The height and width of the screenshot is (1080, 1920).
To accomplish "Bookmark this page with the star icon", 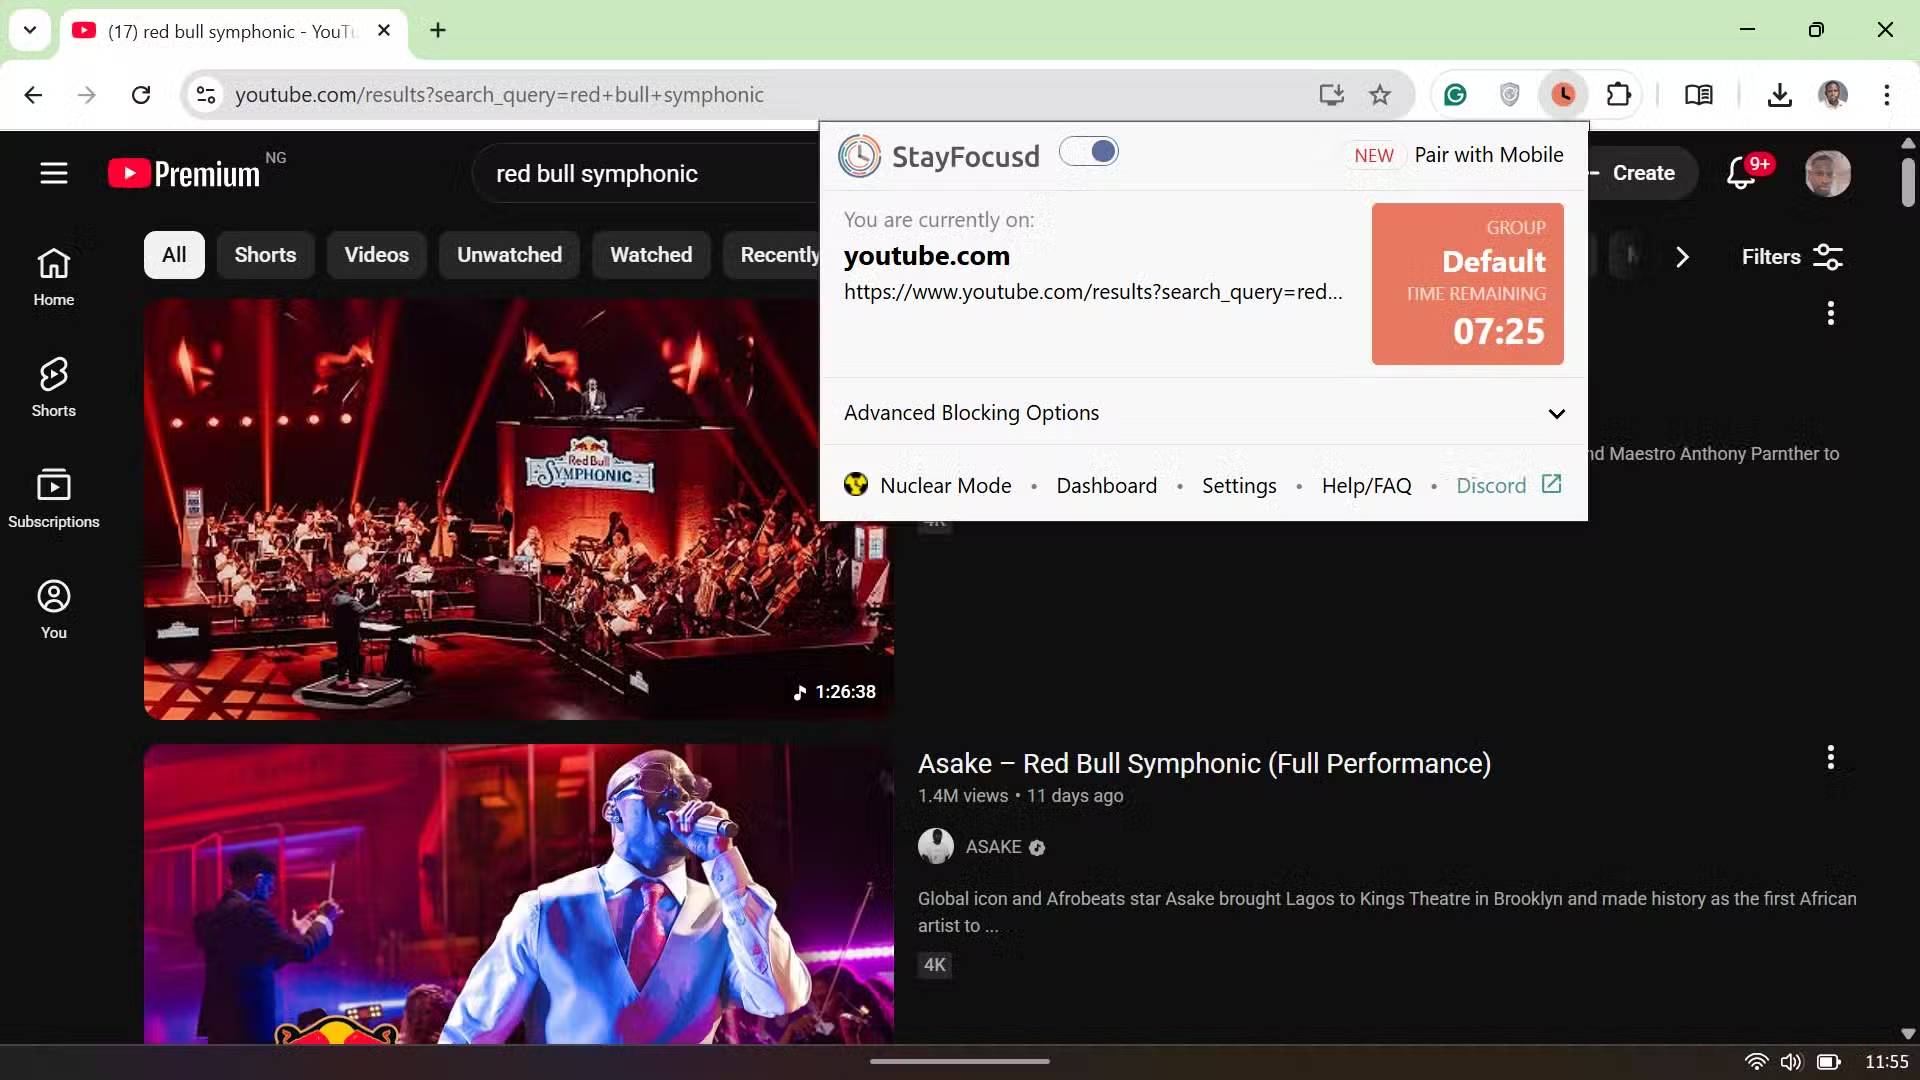I will [1380, 95].
